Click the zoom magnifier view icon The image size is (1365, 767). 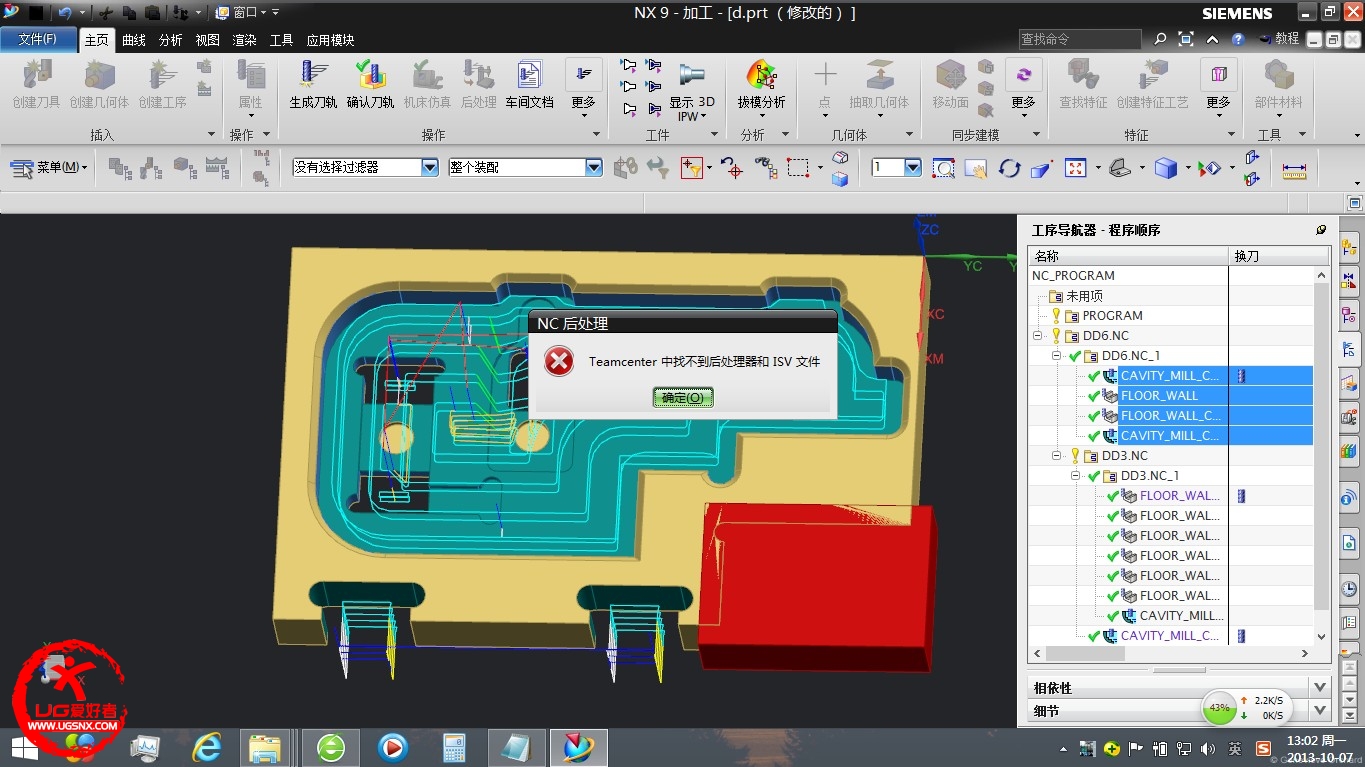[x=943, y=168]
